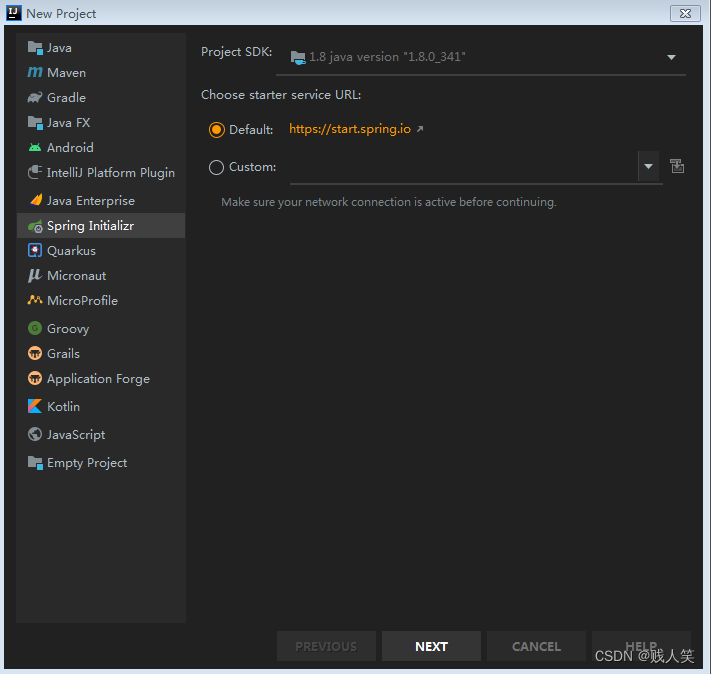
Task: Select Grails label in list
Action: tap(63, 353)
